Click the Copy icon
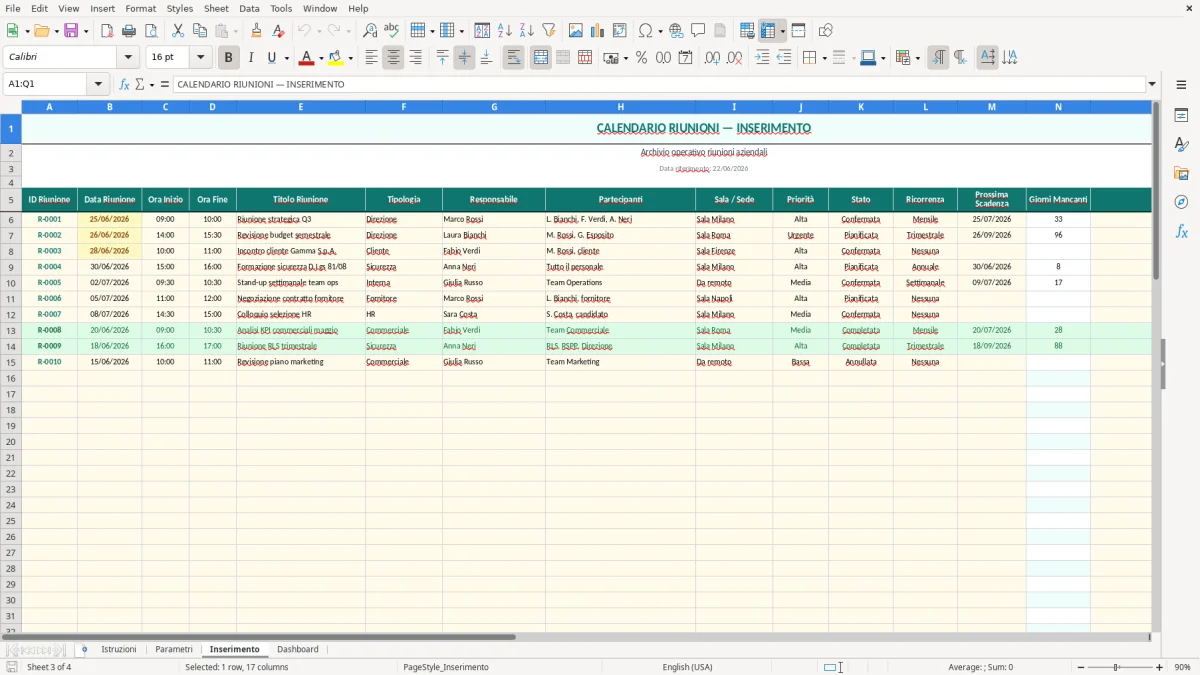 coord(200,31)
